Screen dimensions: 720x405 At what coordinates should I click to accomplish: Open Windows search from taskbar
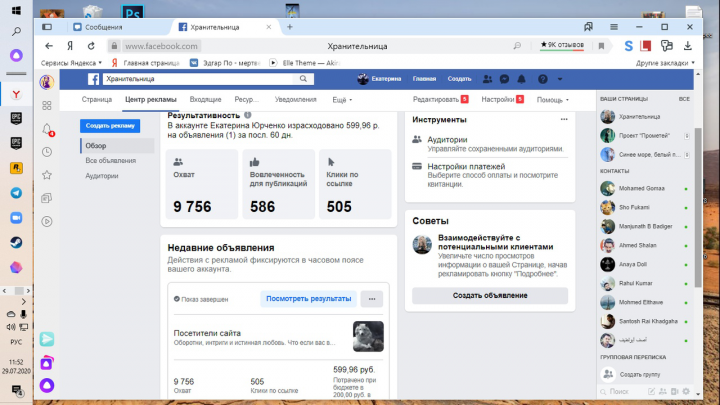[16, 31]
